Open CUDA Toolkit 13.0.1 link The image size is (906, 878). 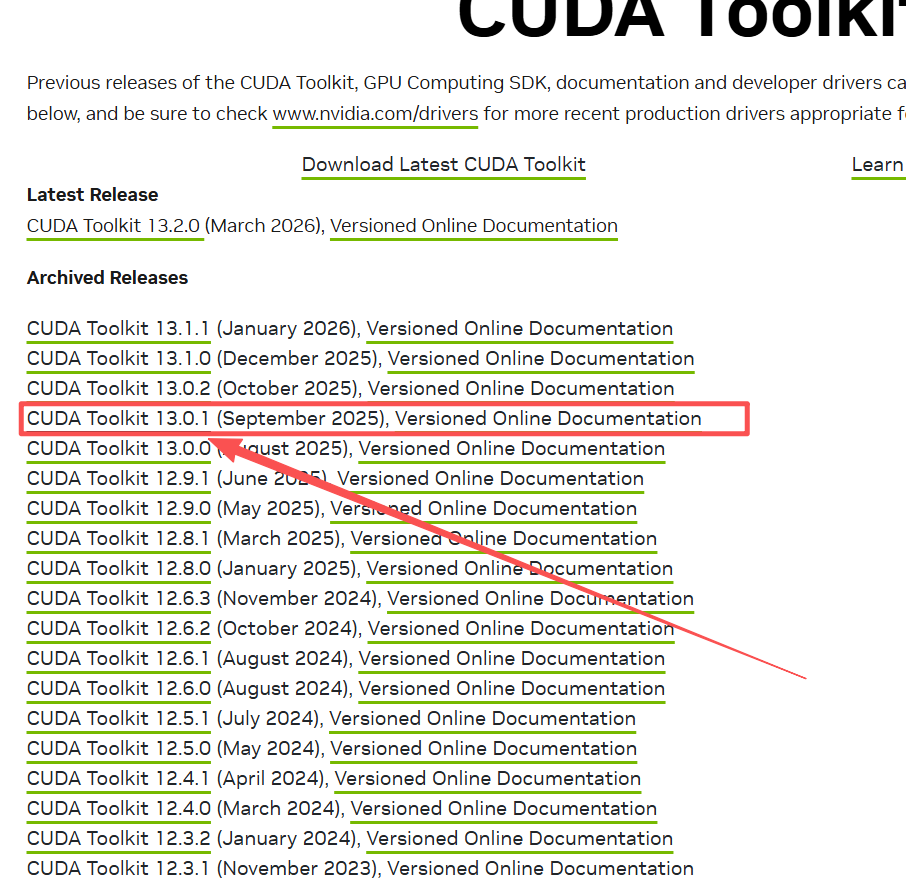point(118,419)
